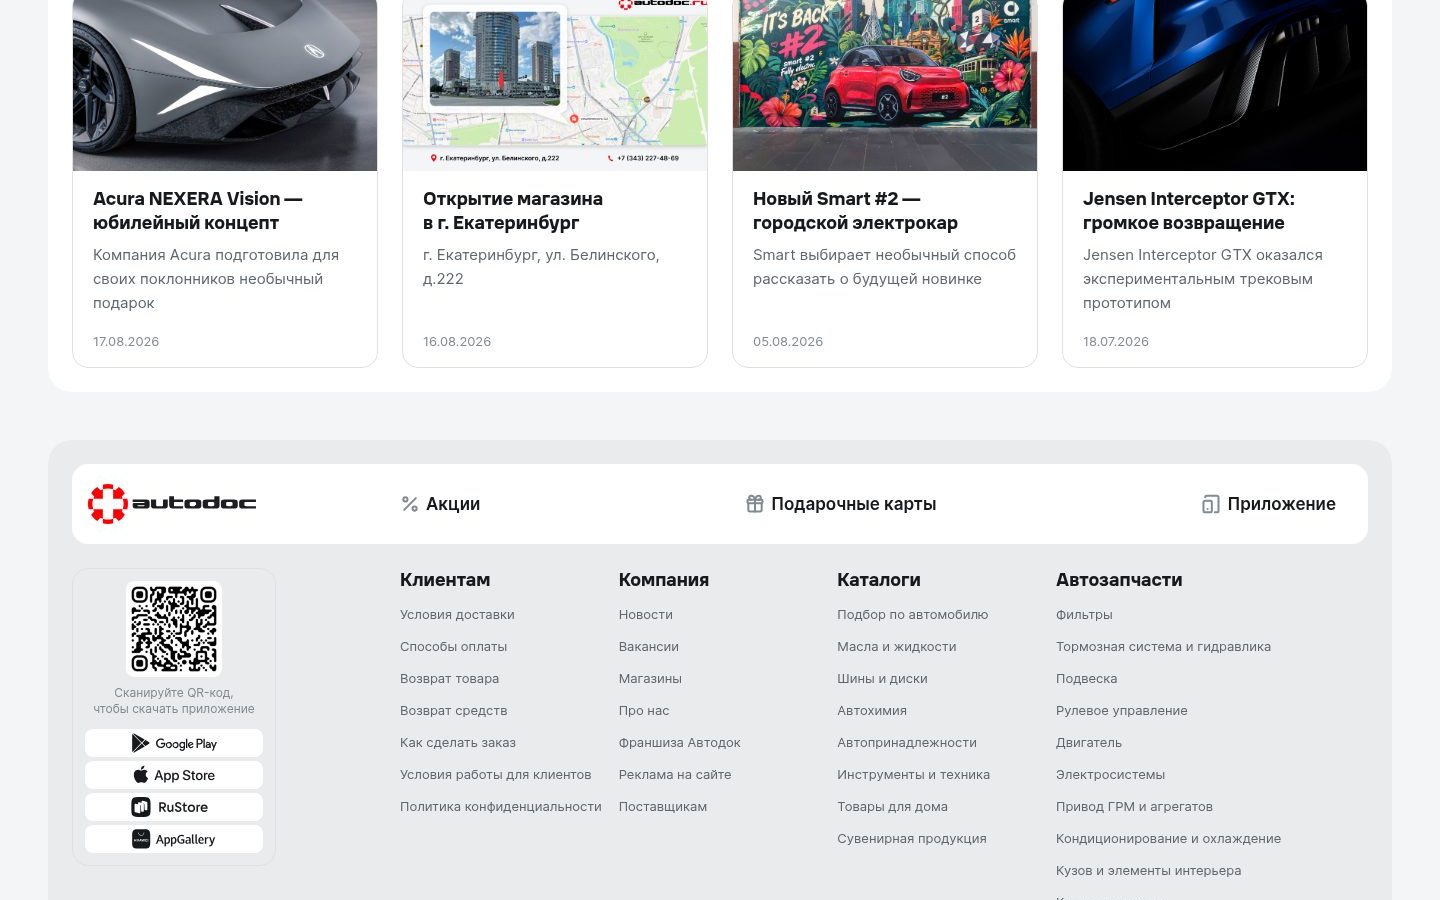The height and width of the screenshot is (900, 1440).
Task: Open the Google Play store button
Action: (174, 743)
